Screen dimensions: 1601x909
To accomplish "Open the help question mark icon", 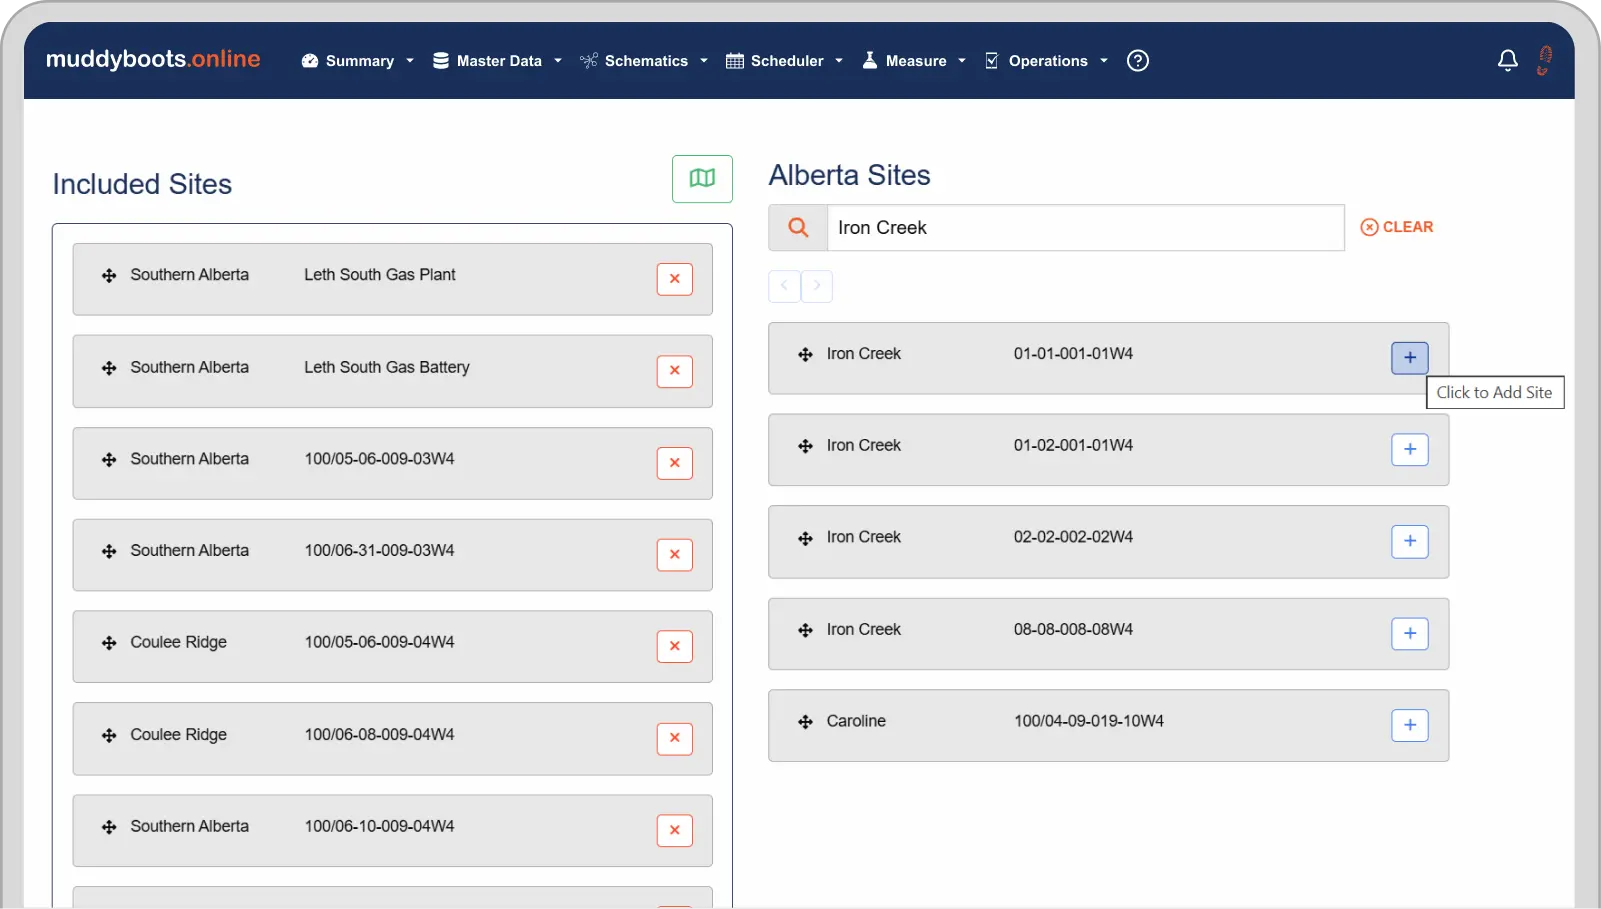I will click(x=1137, y=61).
